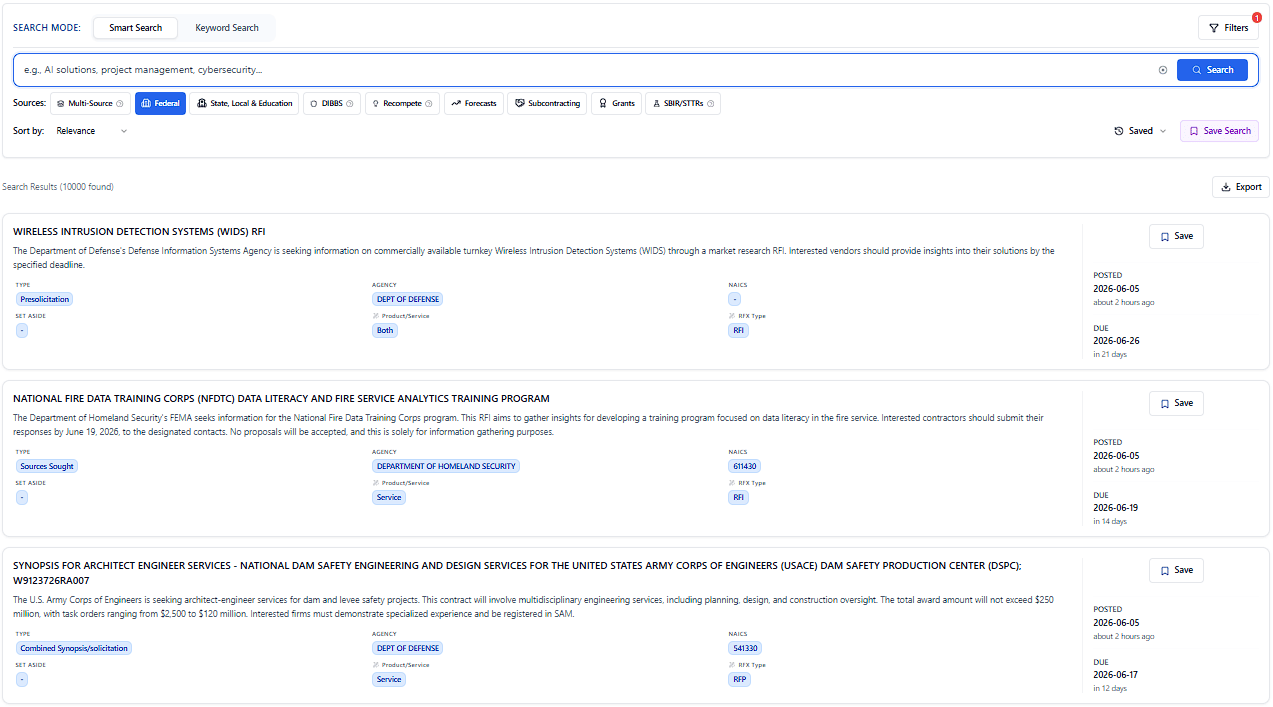
Task: Switch to Keyword Search mode
Action: tap(227, 28)
